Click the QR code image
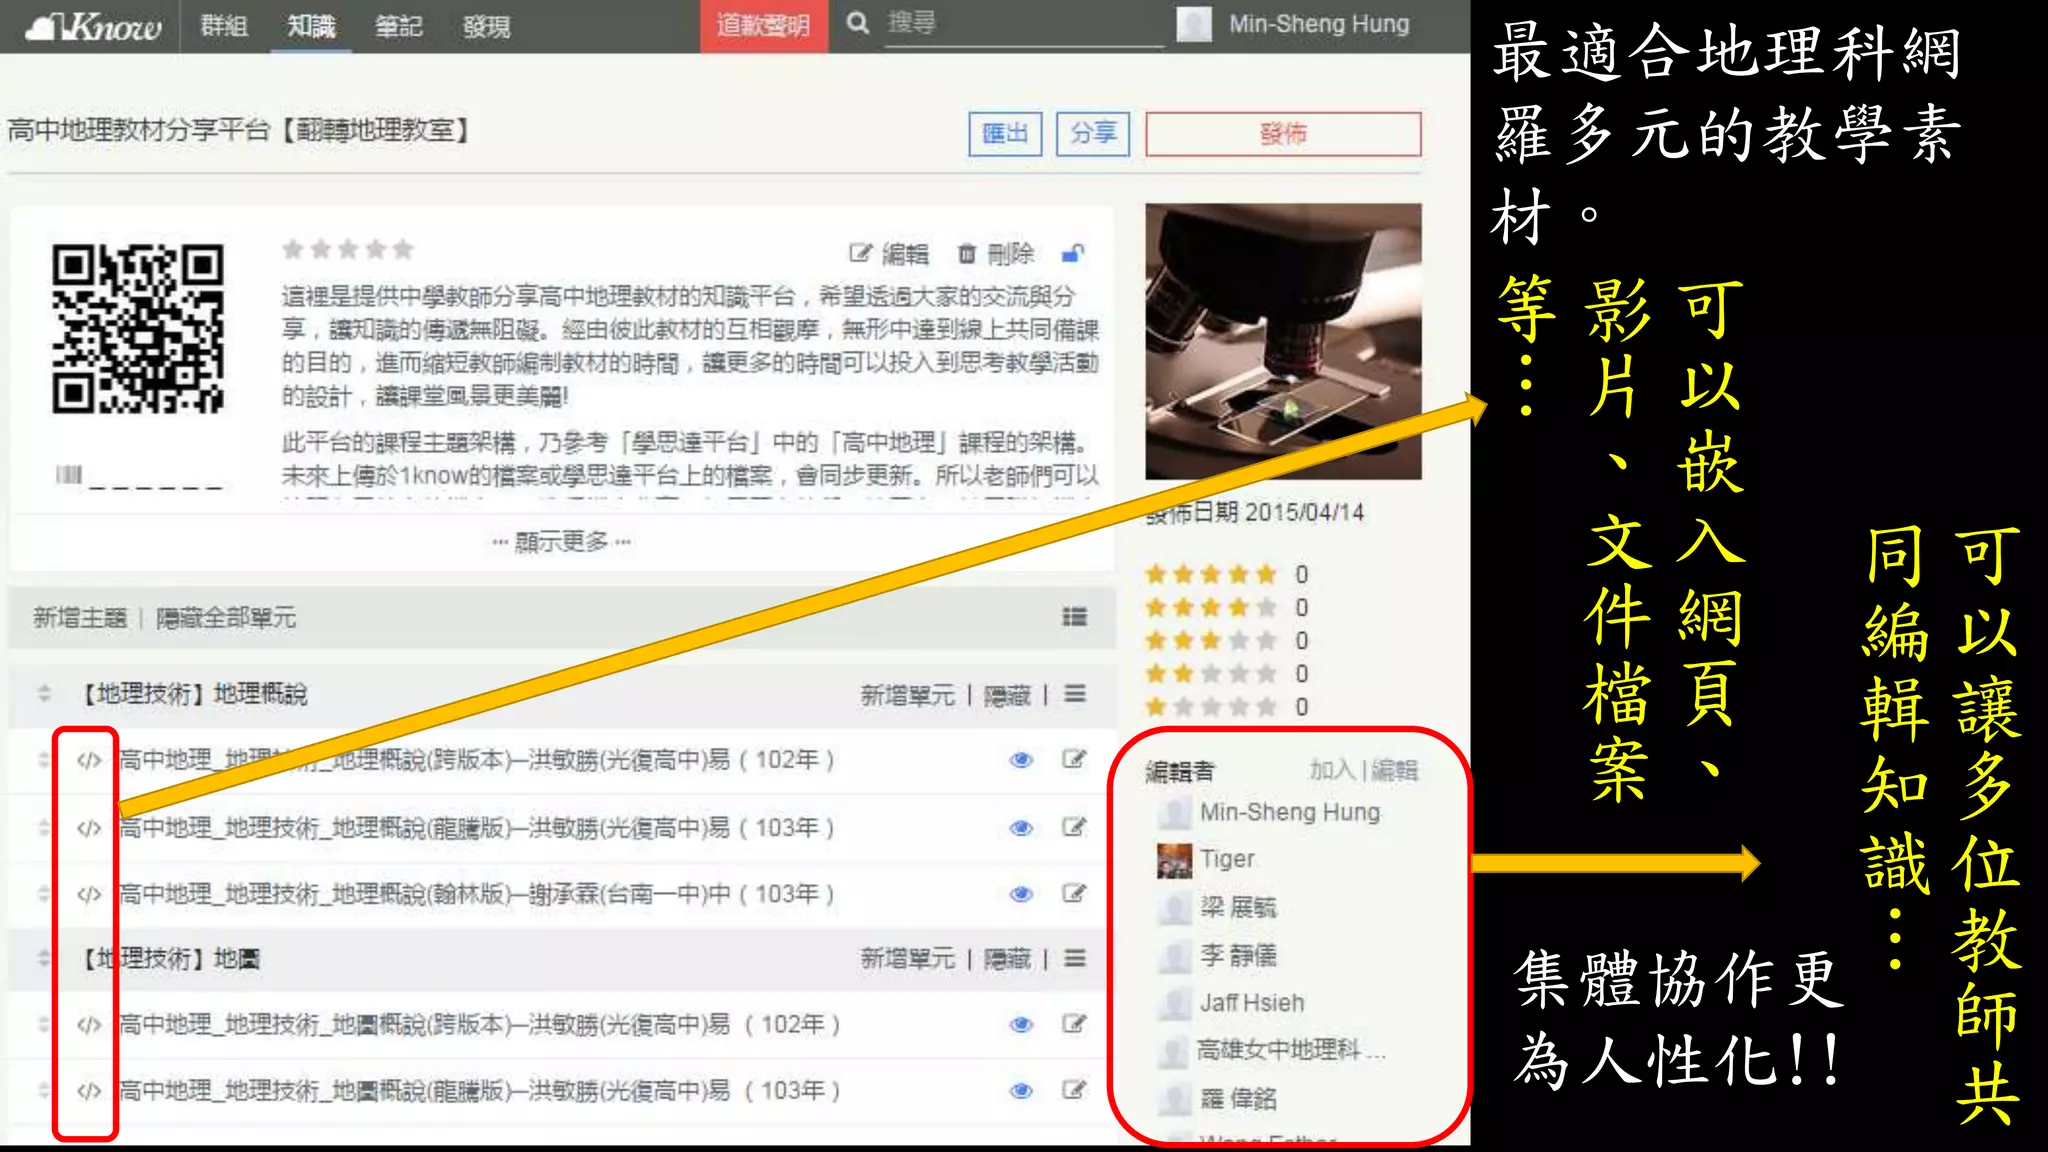 tap(138, 329)
